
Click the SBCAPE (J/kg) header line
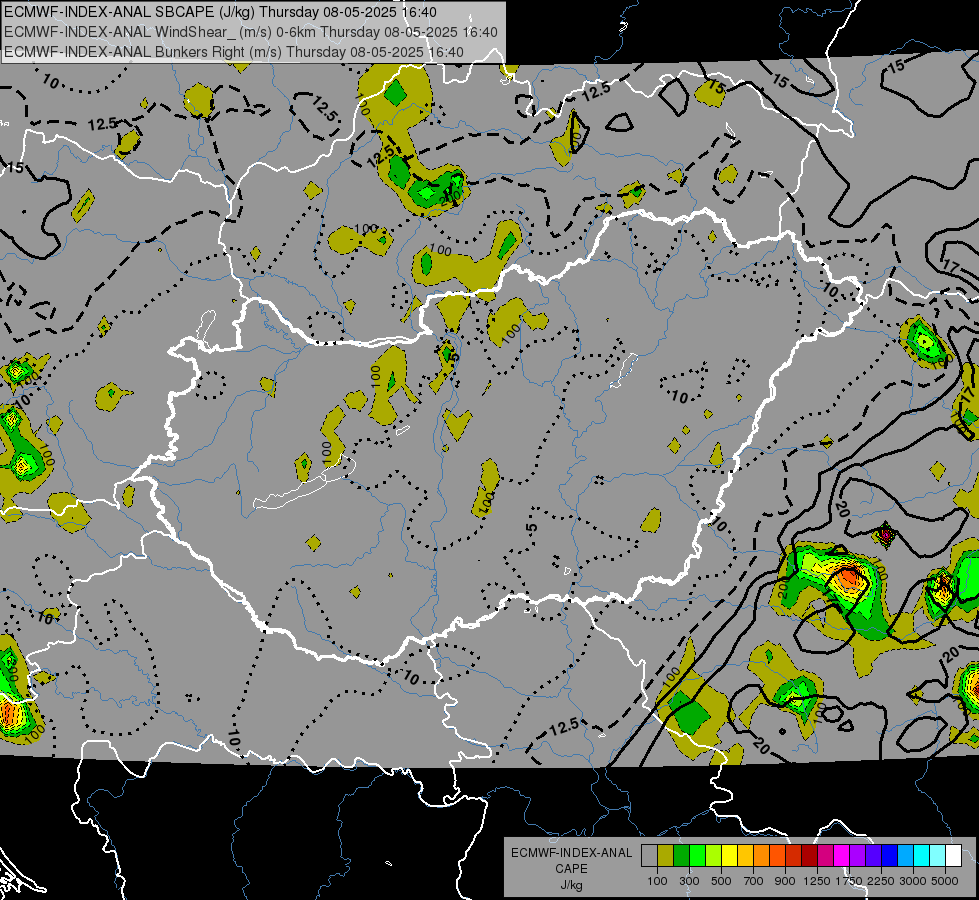(220, 12)
